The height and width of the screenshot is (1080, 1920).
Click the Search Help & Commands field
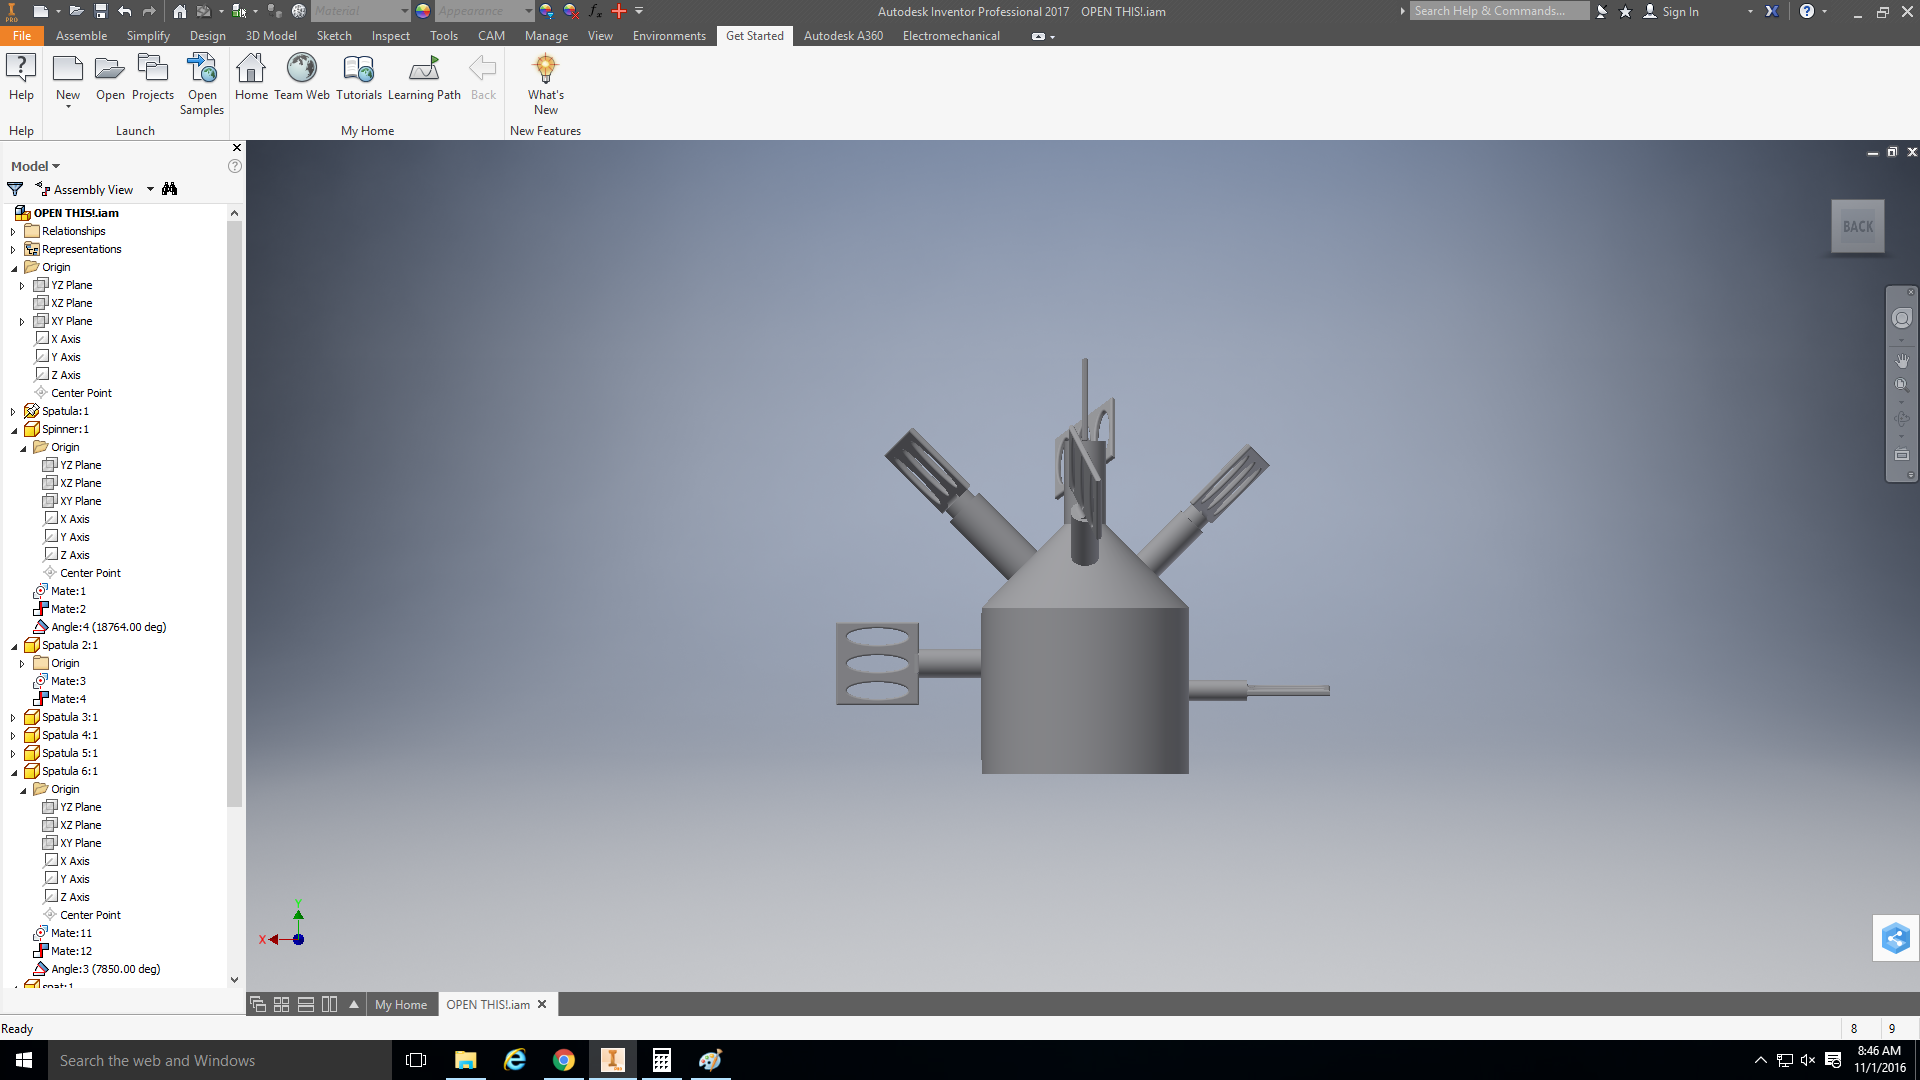coord(1499,11)
